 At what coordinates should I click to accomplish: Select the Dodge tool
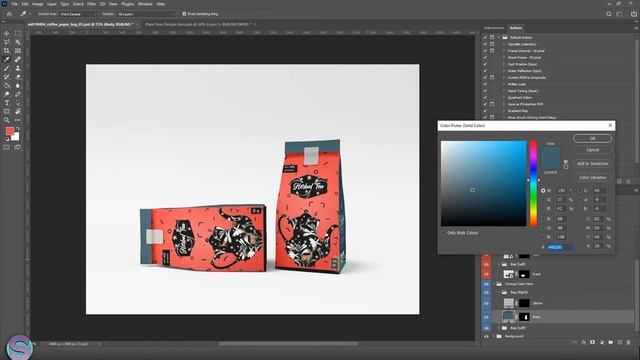point(7,94)
